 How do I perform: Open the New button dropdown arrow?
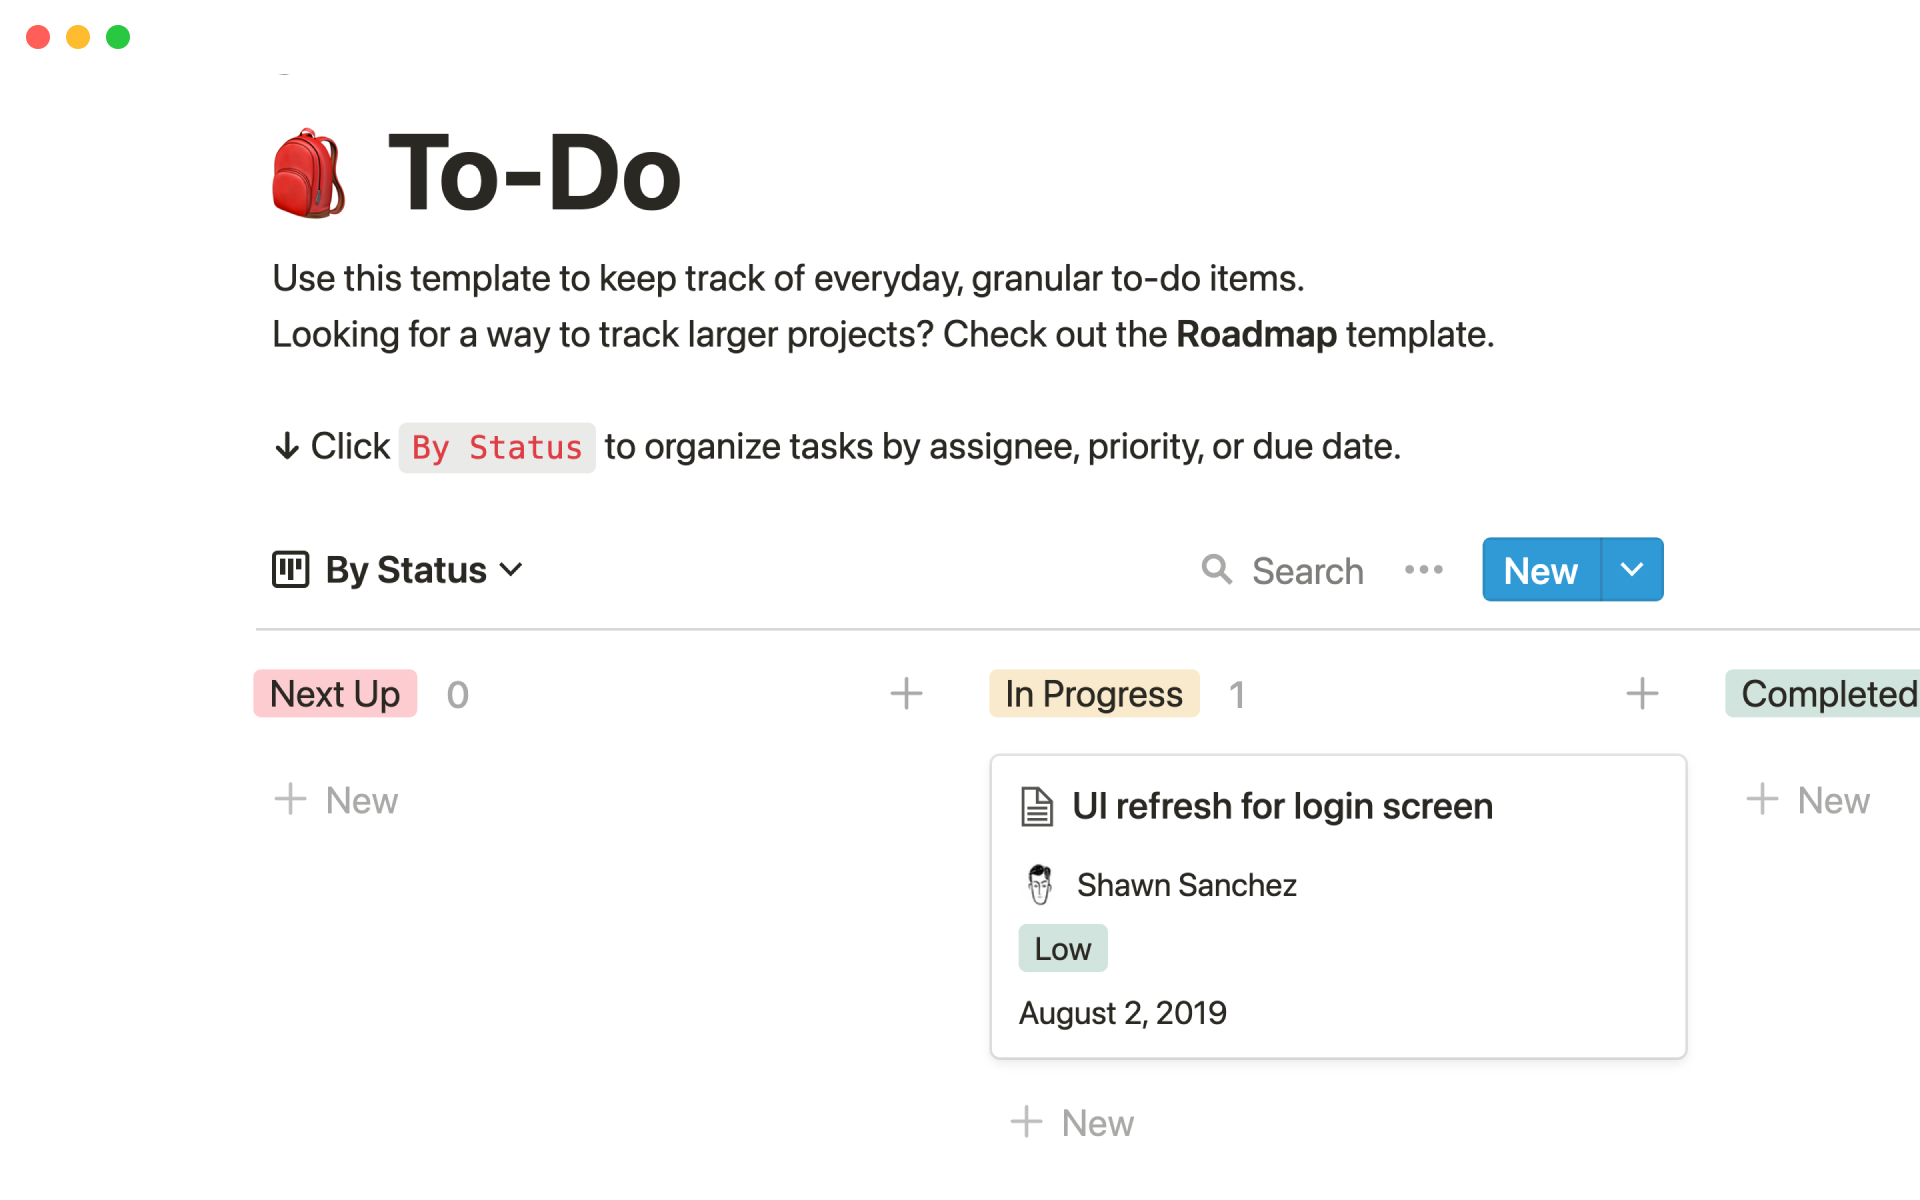coord(1631,569)
